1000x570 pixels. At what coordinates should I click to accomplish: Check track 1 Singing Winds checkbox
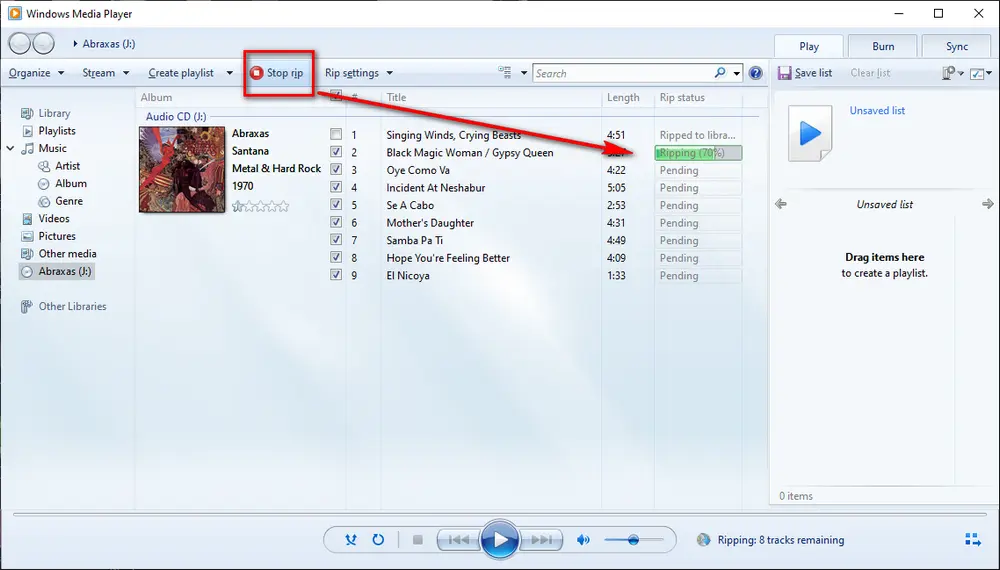pyautogui.click(x=336, y=135)
